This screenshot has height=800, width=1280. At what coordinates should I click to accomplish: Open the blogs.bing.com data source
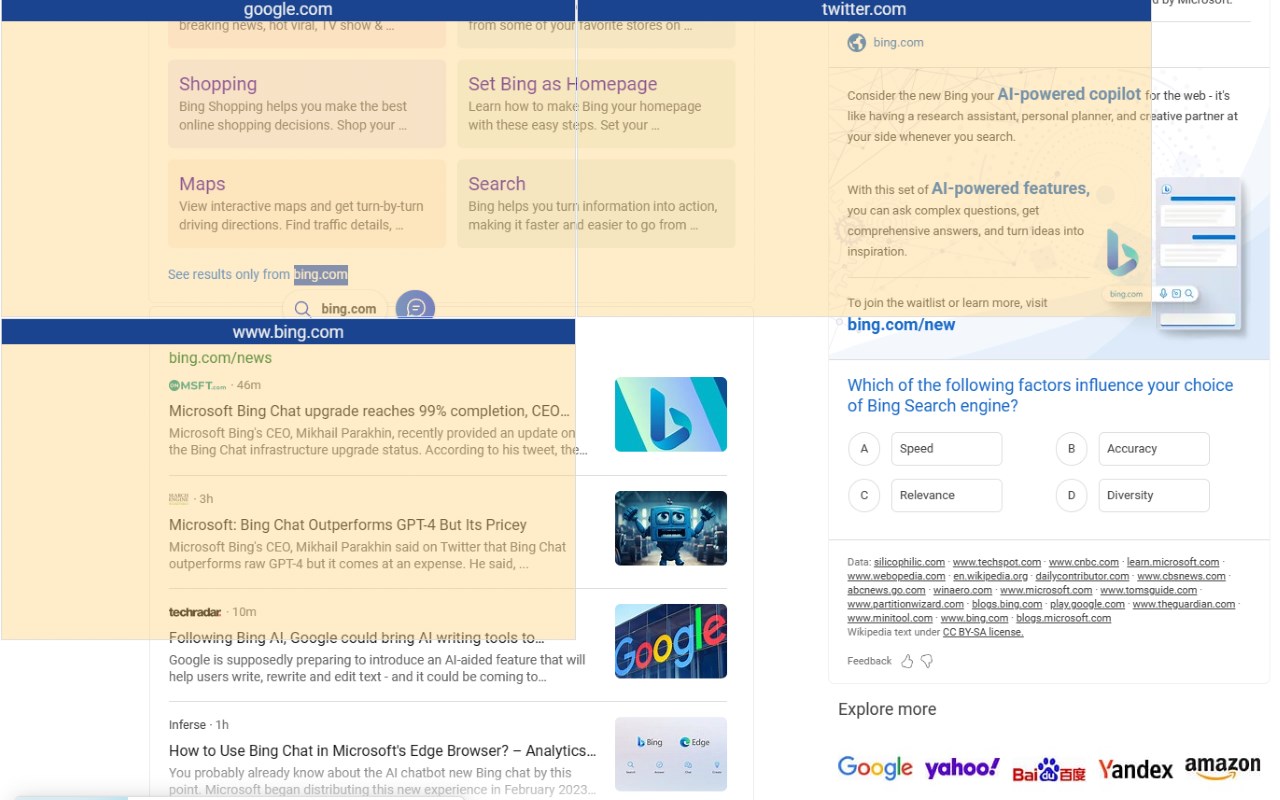1007,604
